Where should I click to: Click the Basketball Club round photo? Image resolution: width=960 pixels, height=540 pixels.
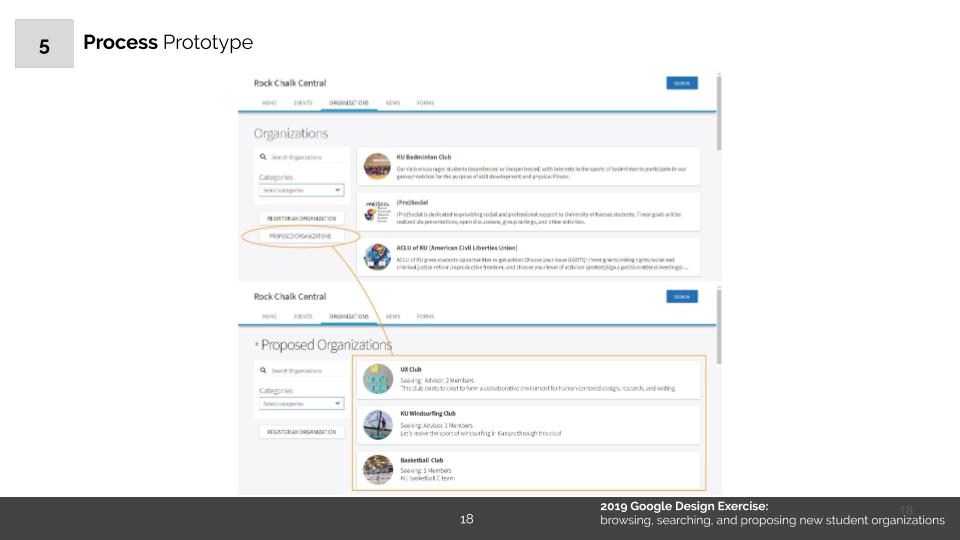click(x=378, y=468)
